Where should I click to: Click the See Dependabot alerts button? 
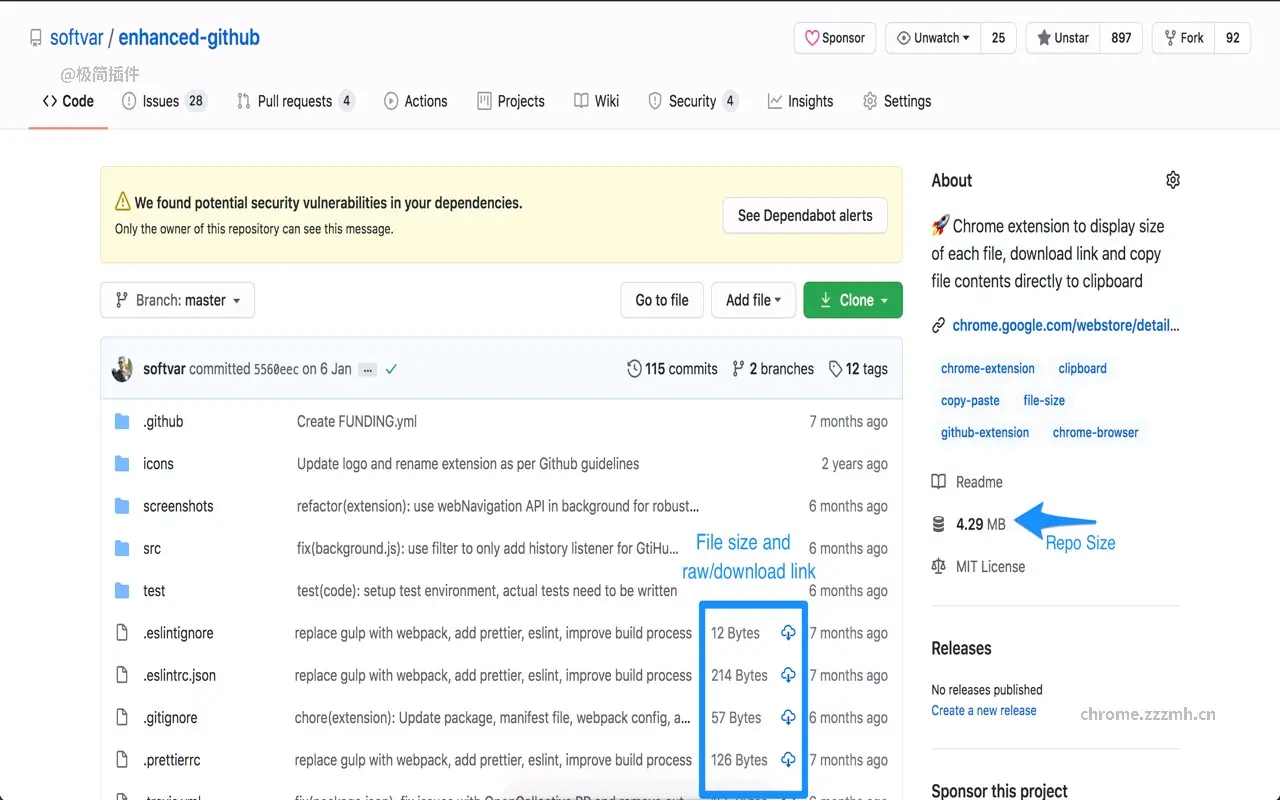(804, 215)
